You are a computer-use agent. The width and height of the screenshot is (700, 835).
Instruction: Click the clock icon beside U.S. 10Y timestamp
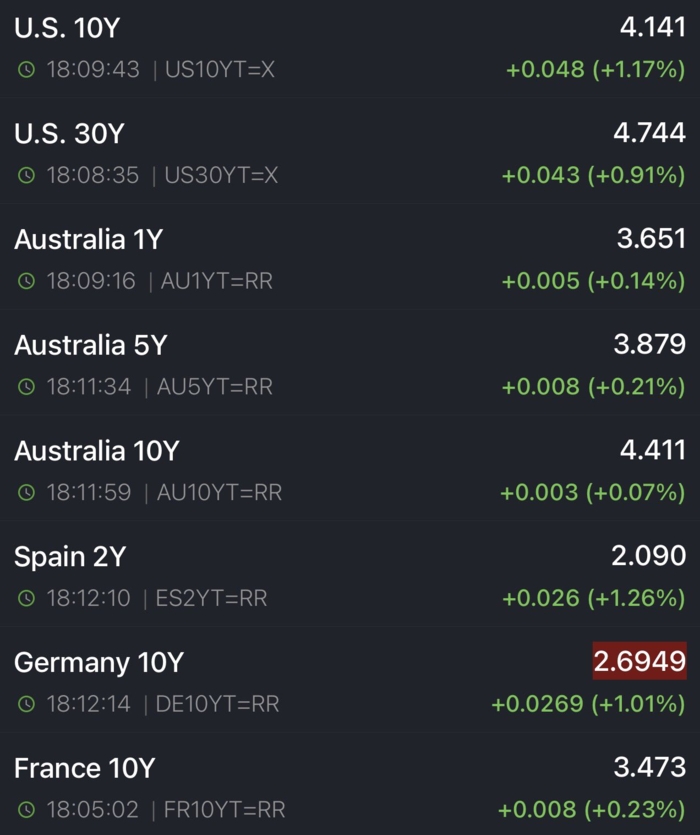point(26,70)
